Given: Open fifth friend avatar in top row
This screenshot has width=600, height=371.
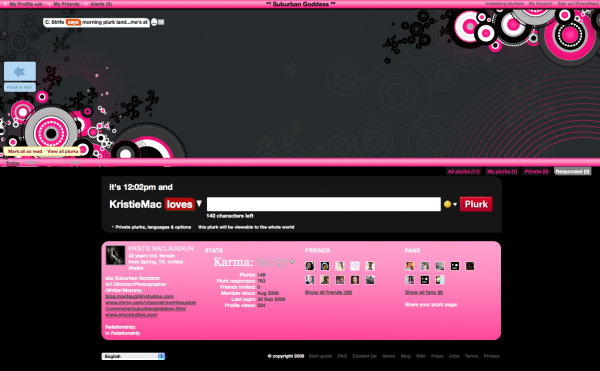Looking at the screenshot, I should click(x=370, y=266).
